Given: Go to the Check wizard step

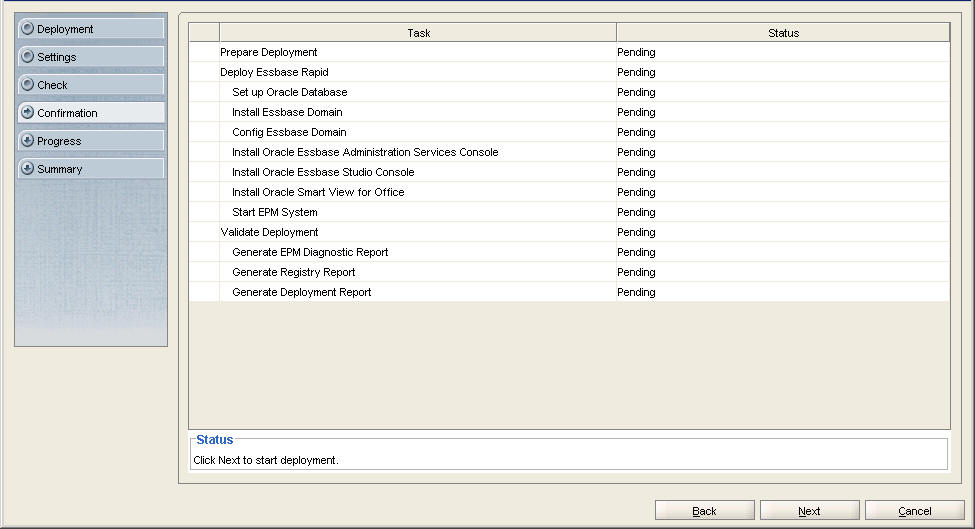Looking at the screenshot, I should (x=91, y=85).
